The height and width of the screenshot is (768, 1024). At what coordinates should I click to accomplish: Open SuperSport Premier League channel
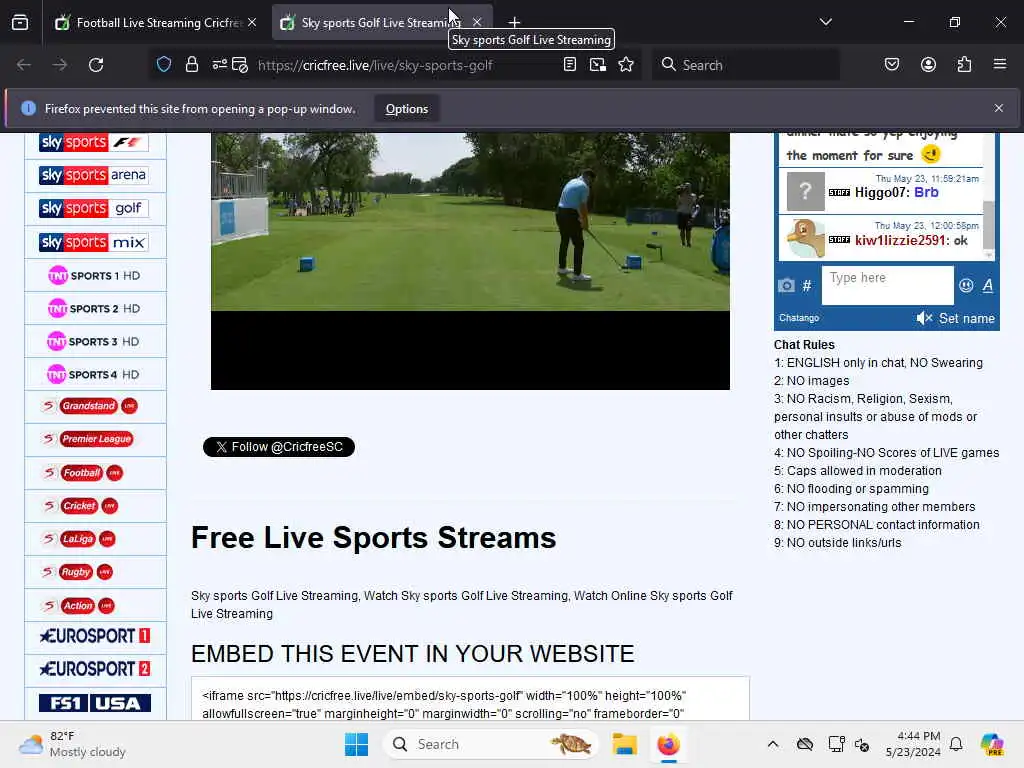88,439
